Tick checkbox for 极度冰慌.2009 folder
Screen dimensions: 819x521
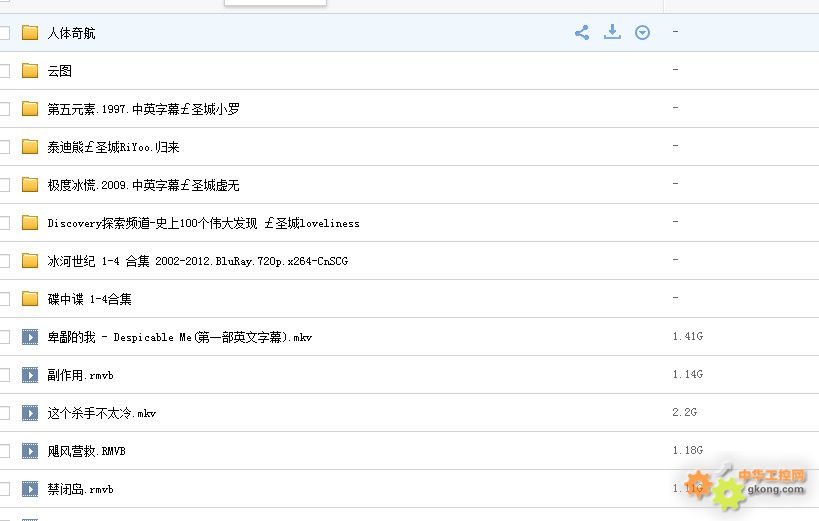5,185
